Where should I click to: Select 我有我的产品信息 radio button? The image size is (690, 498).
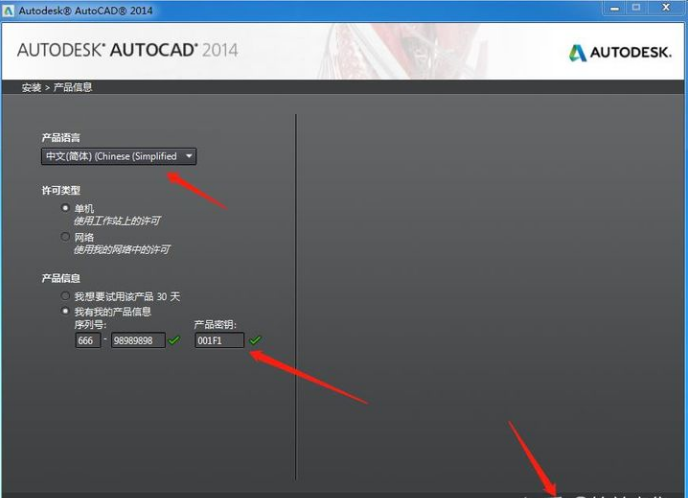tap(65, 311)
